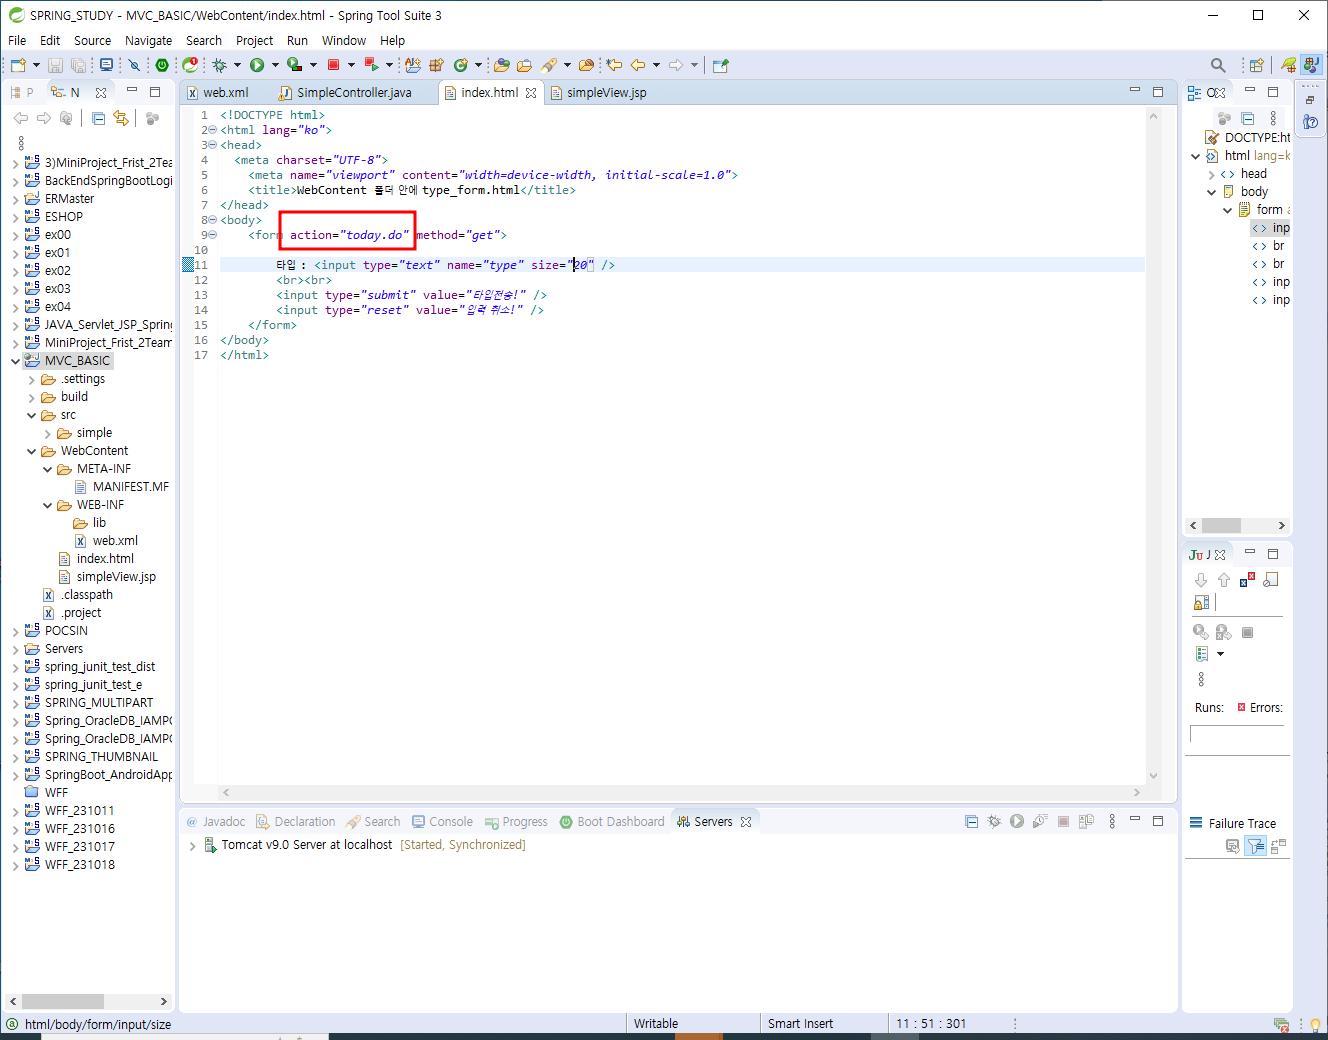Select index.html in the Navigator tree
Viewport: 1328px width, 1040px height.
point(105,559)
